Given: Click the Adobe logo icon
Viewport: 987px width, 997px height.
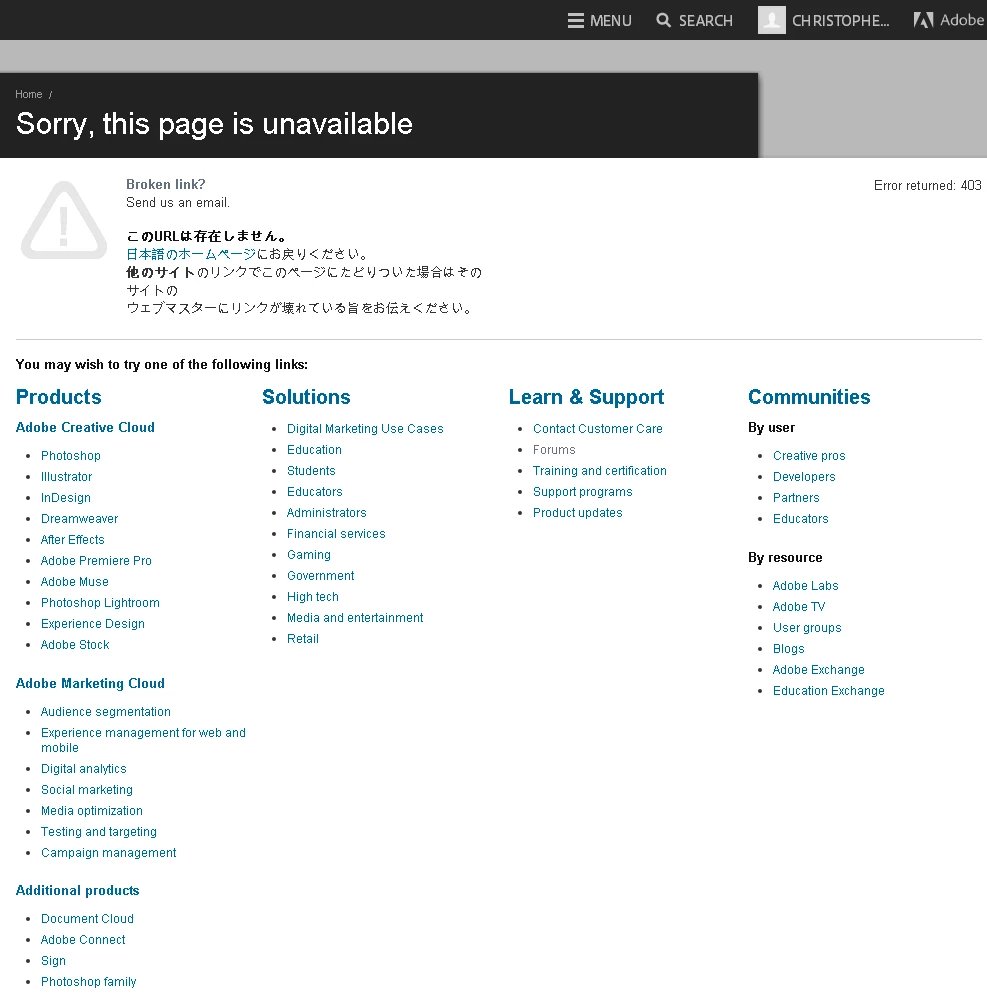Looking at the screenshot, I should click(923, 20).
